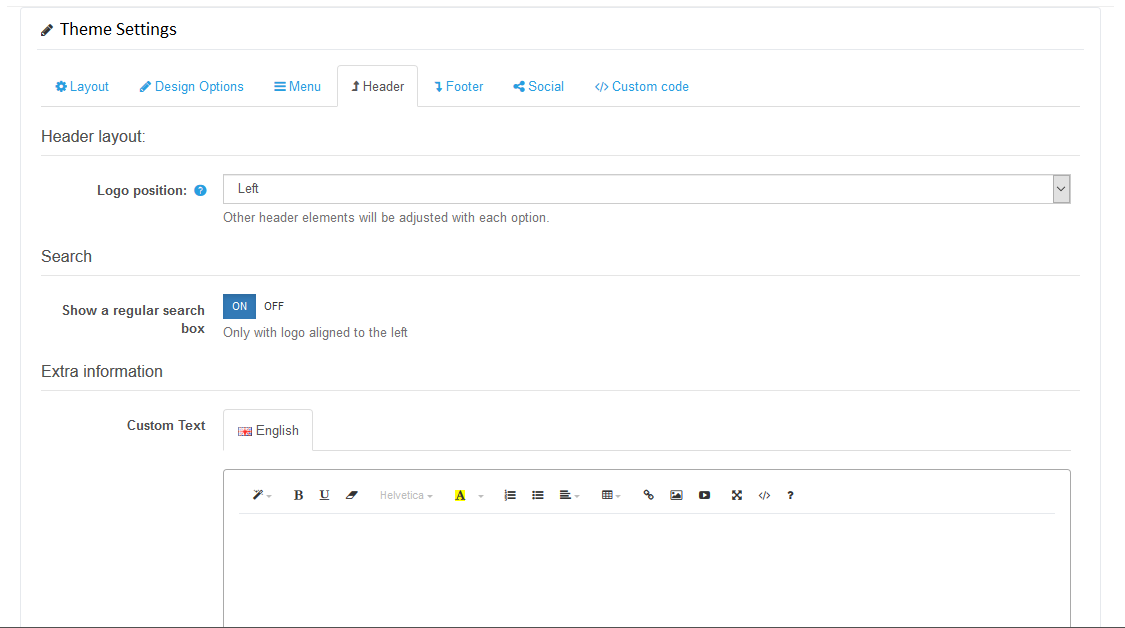Open the magic wand style dropdown
Image resolution: width=1125 pixels, height=628 pixels.
[x=261, y=495]
